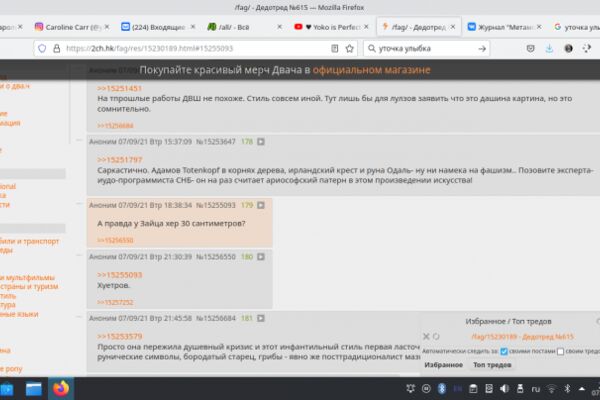Collapse post №15253647 using its dash marker
Image resolution: width=600 pixels, height=400 pixels.
pyautogui.click(x=79, y=140)
